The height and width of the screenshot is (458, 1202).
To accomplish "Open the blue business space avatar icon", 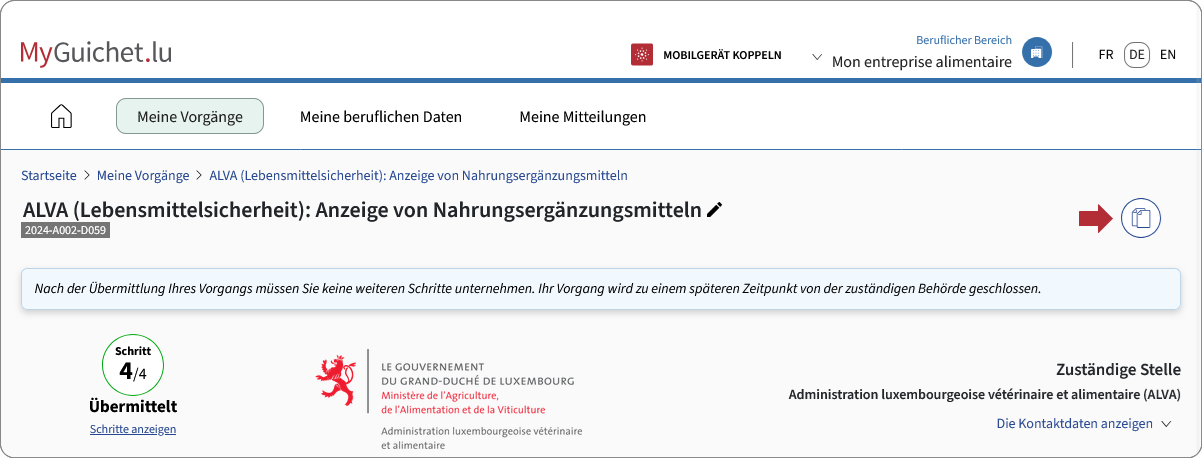I will coord(1037,52).
